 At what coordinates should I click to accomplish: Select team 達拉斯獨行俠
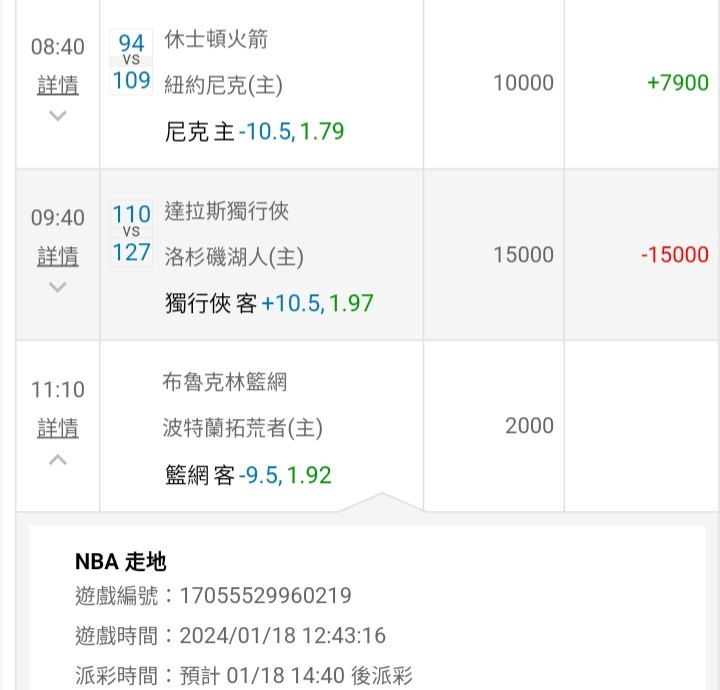coord(227,211)
